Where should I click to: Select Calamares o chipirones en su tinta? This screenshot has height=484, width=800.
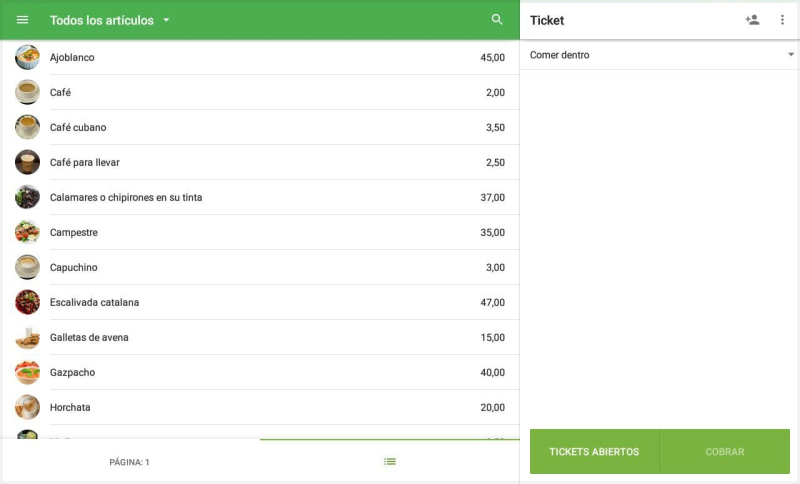[126, 198]
